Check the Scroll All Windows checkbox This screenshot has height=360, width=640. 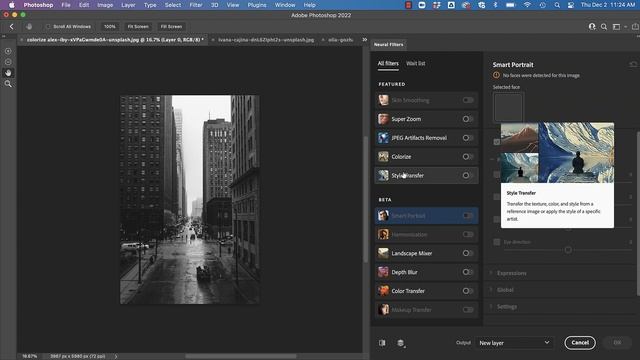(x=48, y=27)
